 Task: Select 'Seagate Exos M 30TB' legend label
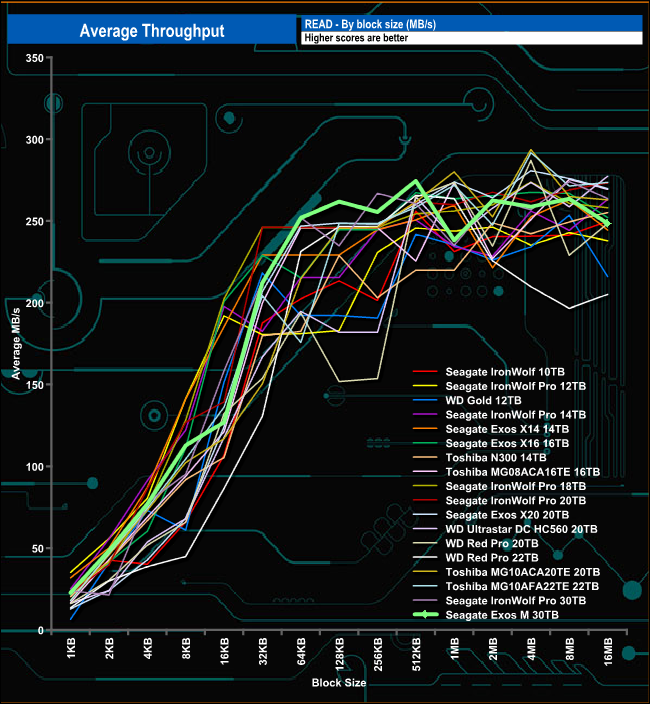(502, 615)
